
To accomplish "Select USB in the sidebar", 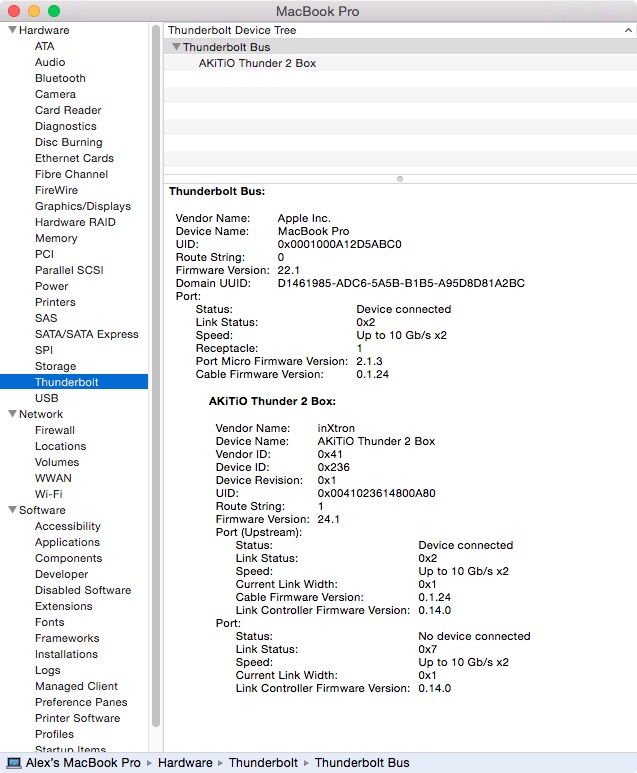I will coord(46,398).
